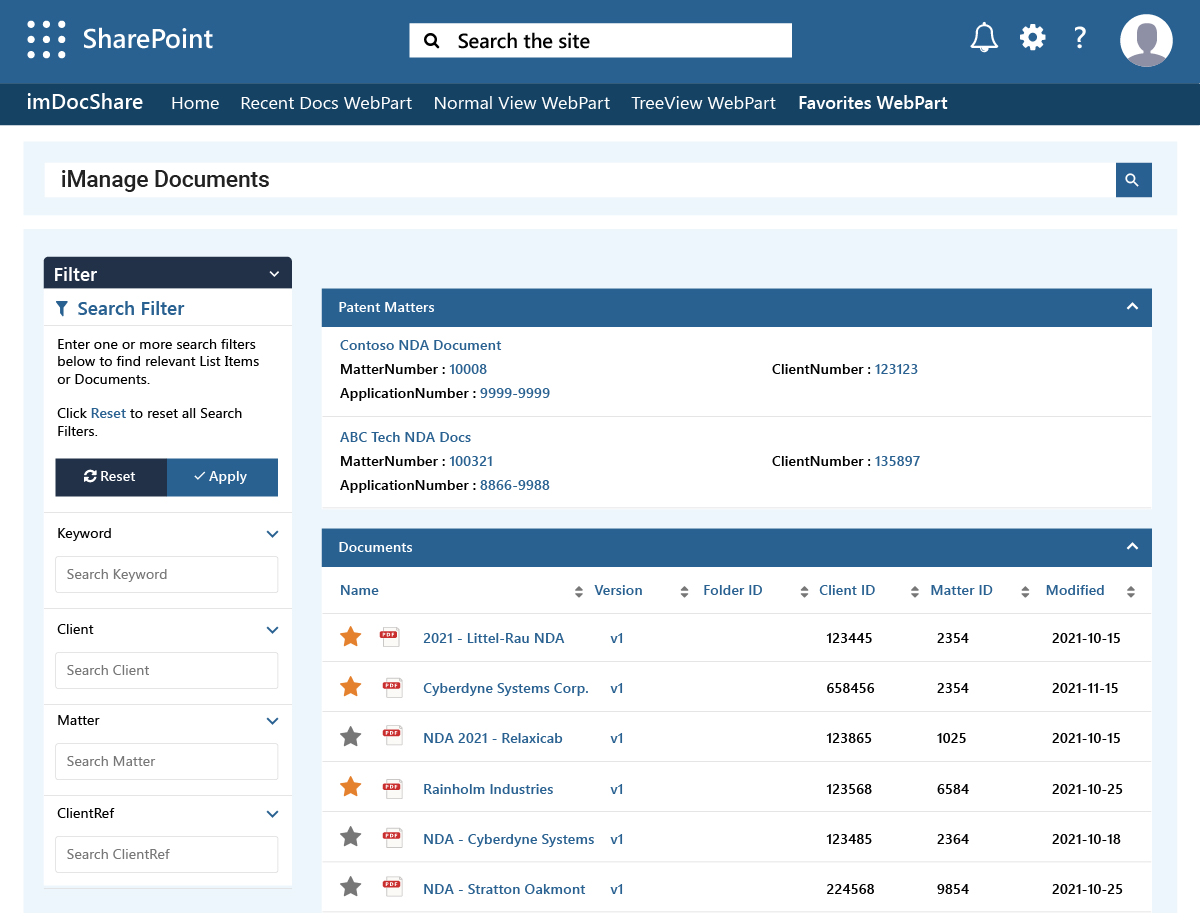
Task: Click the Search Filter funnel icon
Action: pos(62,308)
